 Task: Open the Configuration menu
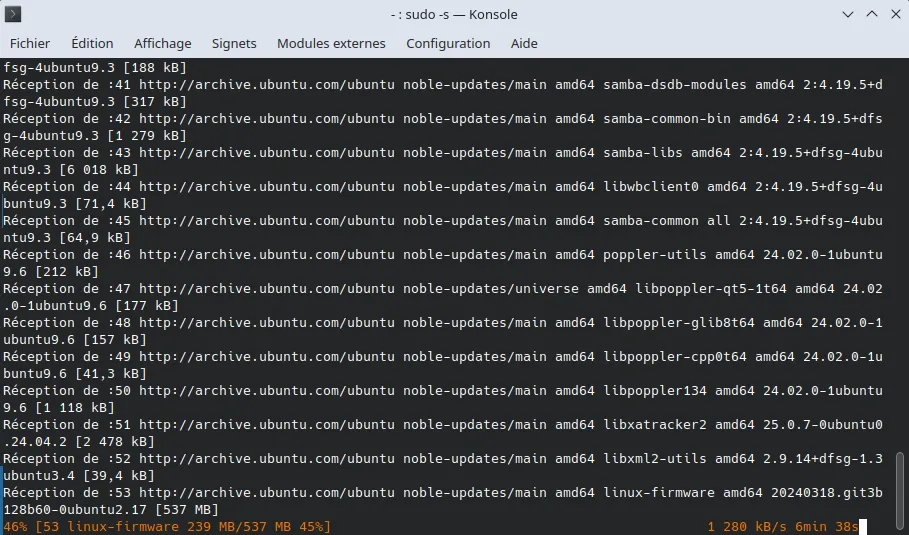(x=448, y=44)
